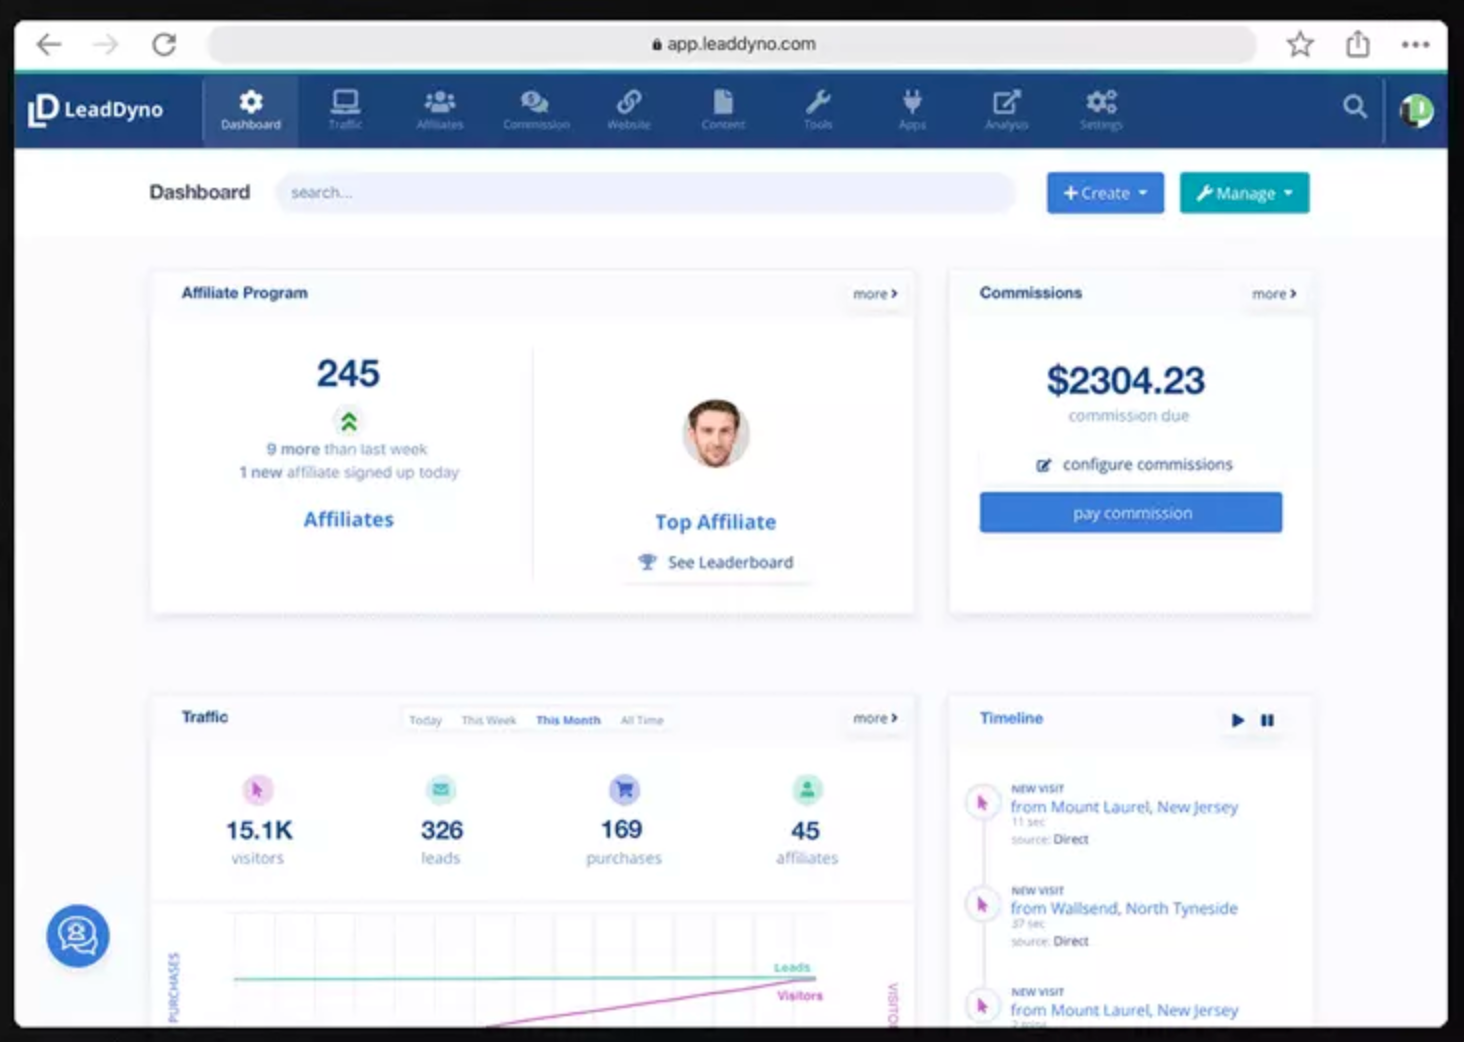Open the Top Affiliate link
Viewport: 1464px width, 1042px height.
point(716,522)
